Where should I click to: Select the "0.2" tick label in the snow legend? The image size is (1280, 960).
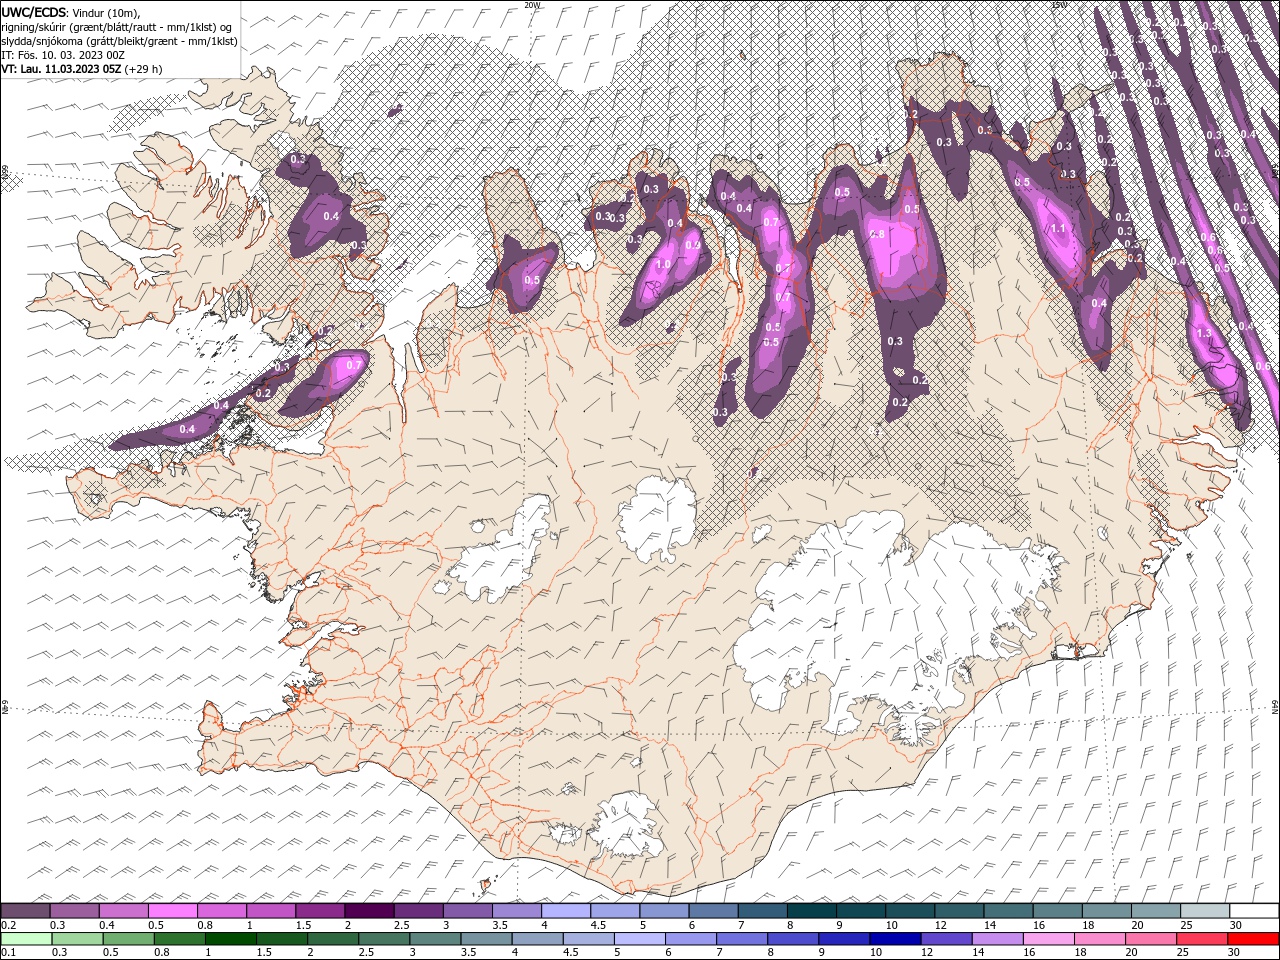tap(8, 925)
